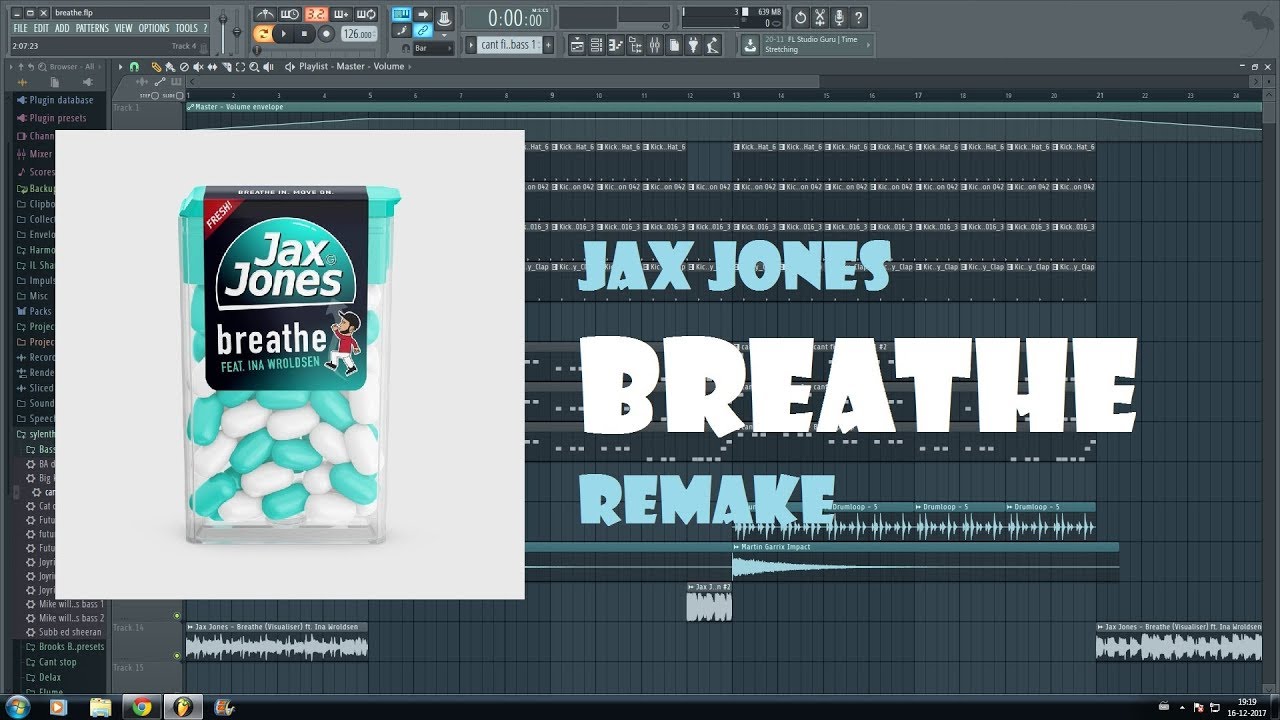Open the EDIT menu
1280x720 pixels.
pyautogui.click(x=41, y=28)
